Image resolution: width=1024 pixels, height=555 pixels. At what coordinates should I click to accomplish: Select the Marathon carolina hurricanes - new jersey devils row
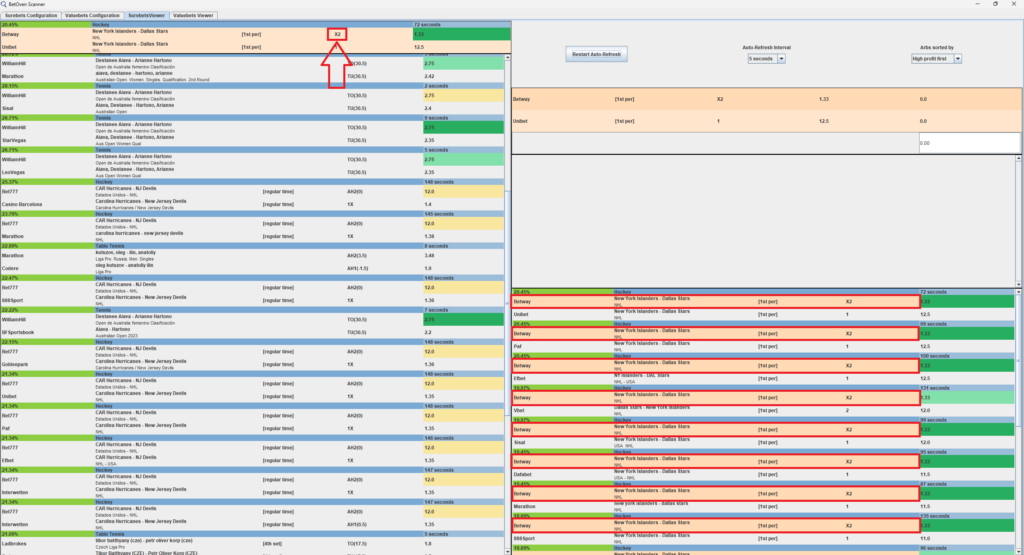(253, 236)
